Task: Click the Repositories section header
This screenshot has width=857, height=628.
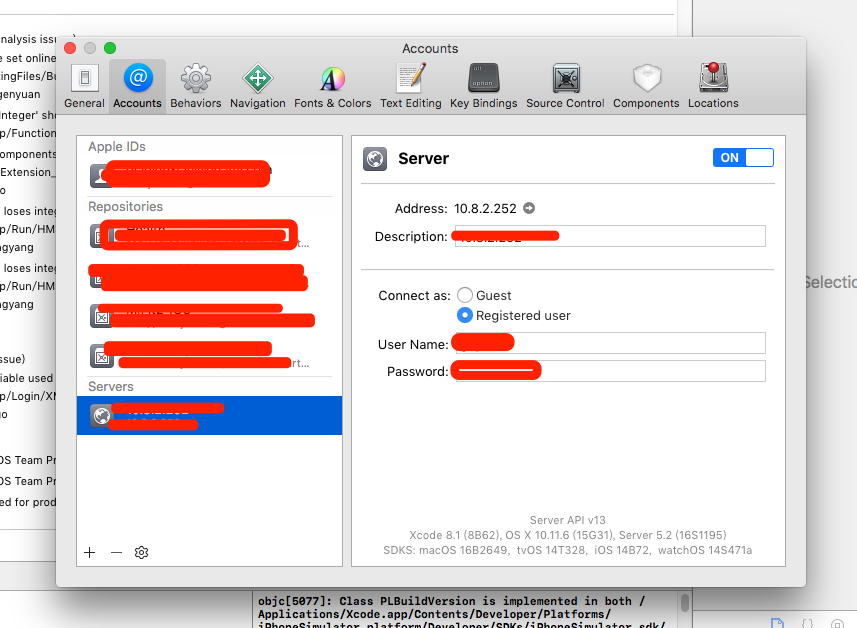Action: point(126,207)
